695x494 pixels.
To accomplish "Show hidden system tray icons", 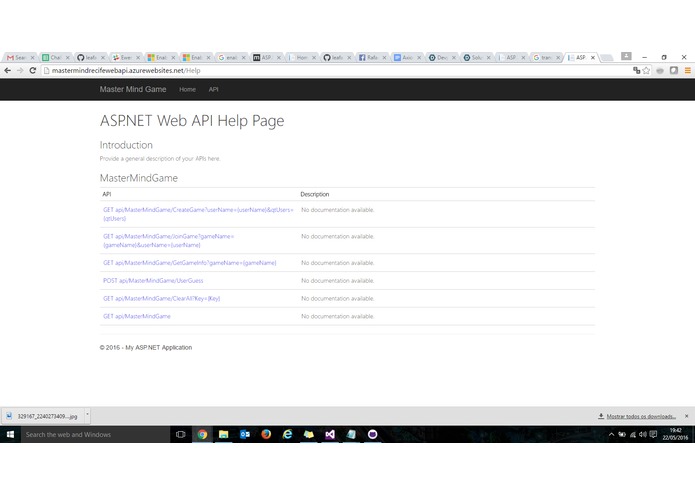I will pyautogui.click(x=611, y=434).
